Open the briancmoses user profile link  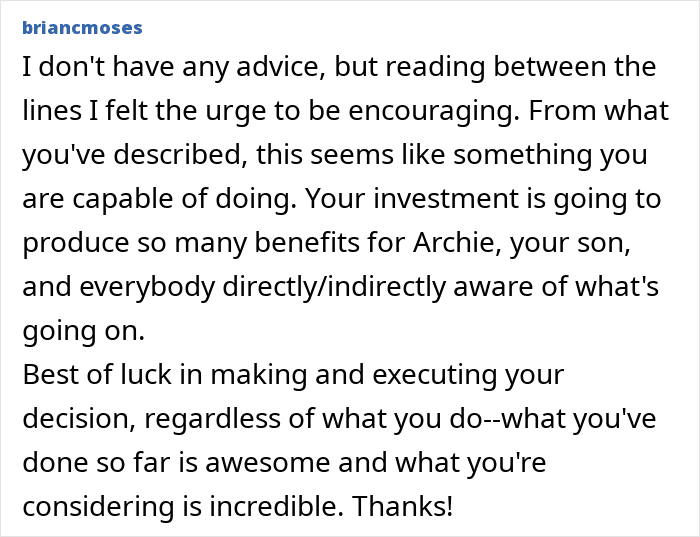(81, 27)
